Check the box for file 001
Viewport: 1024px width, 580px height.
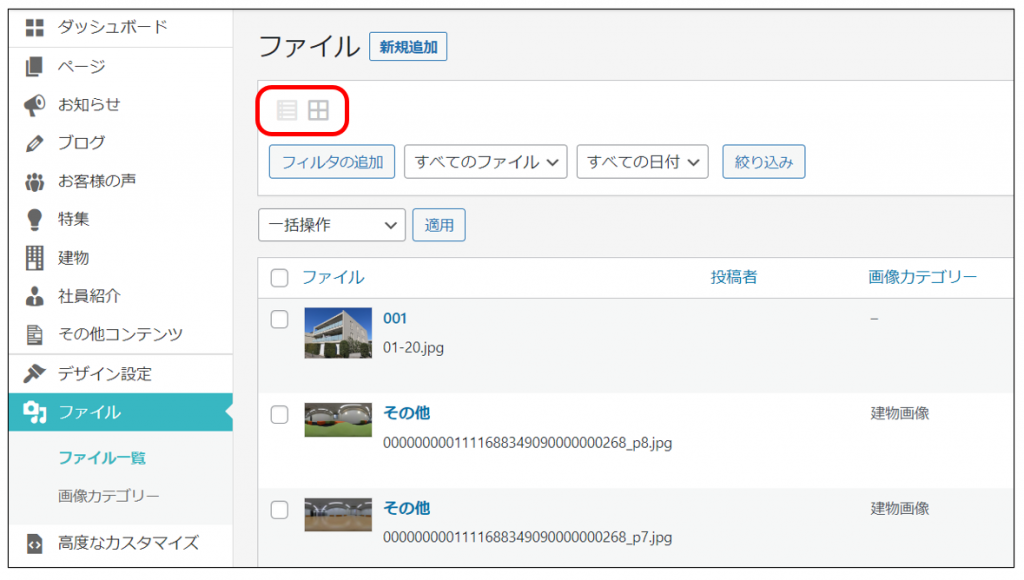coord(280,319)
